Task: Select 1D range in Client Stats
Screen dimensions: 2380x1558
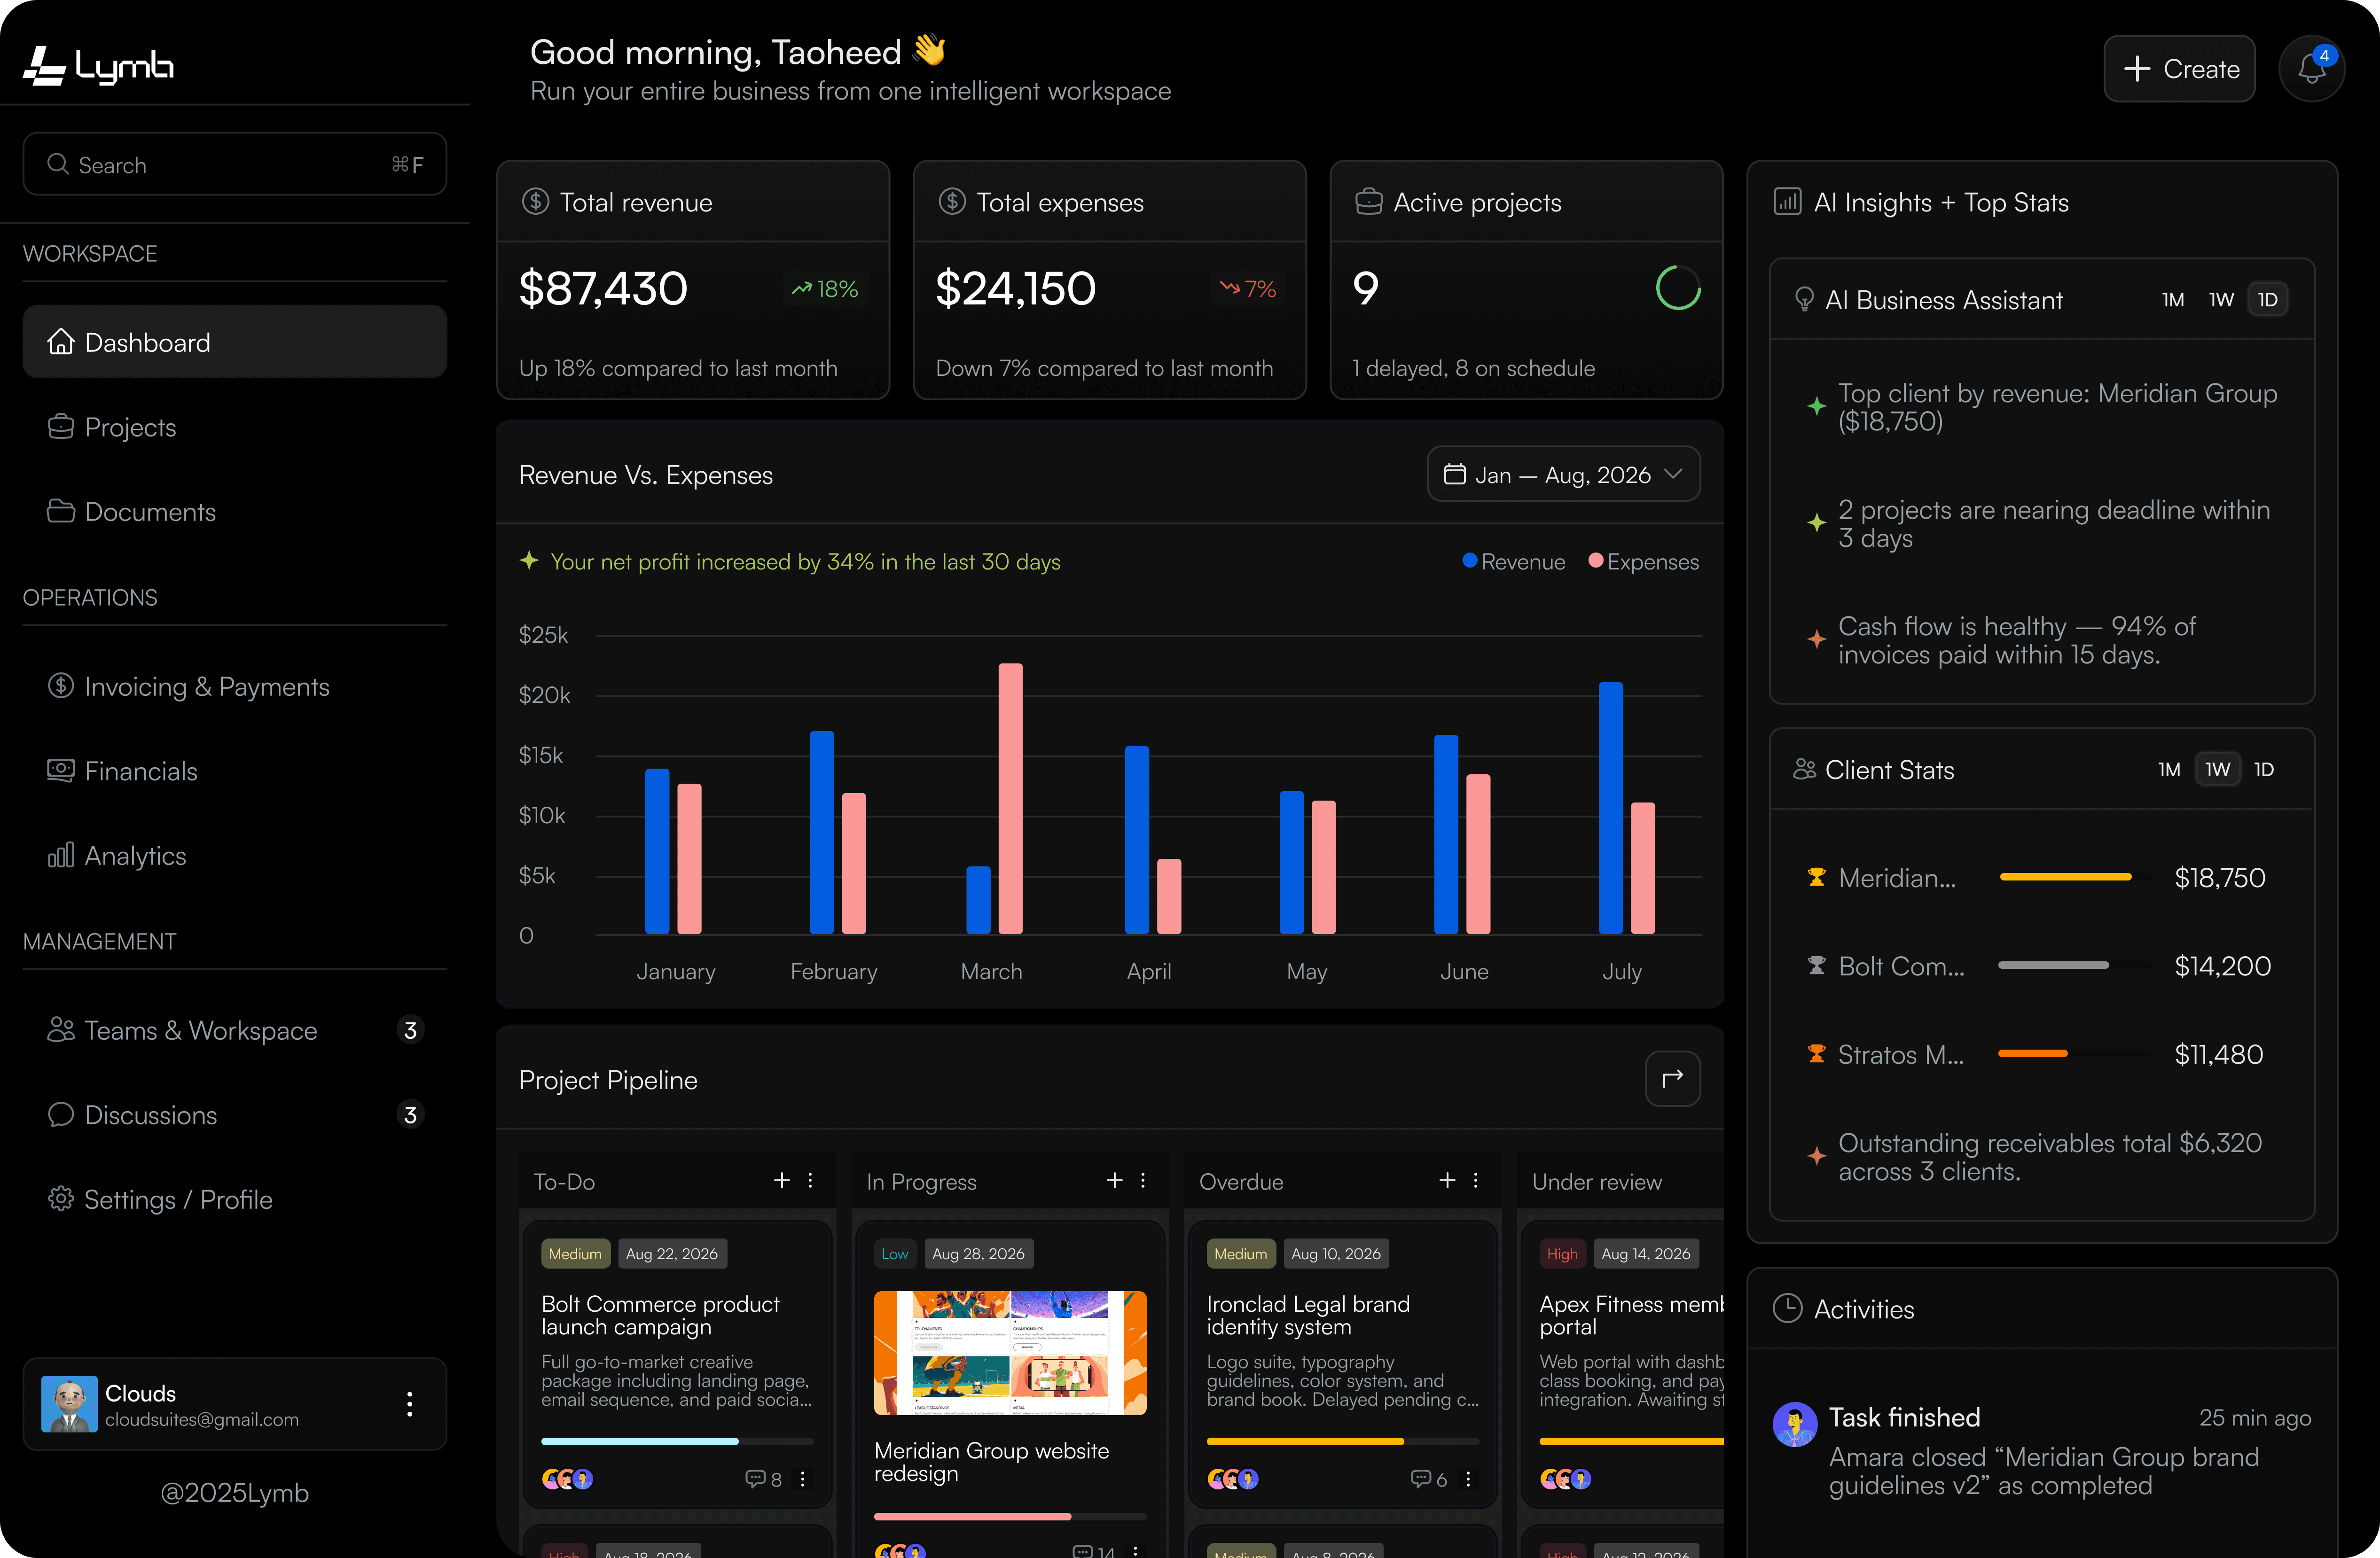Action: click(2264, 769)
